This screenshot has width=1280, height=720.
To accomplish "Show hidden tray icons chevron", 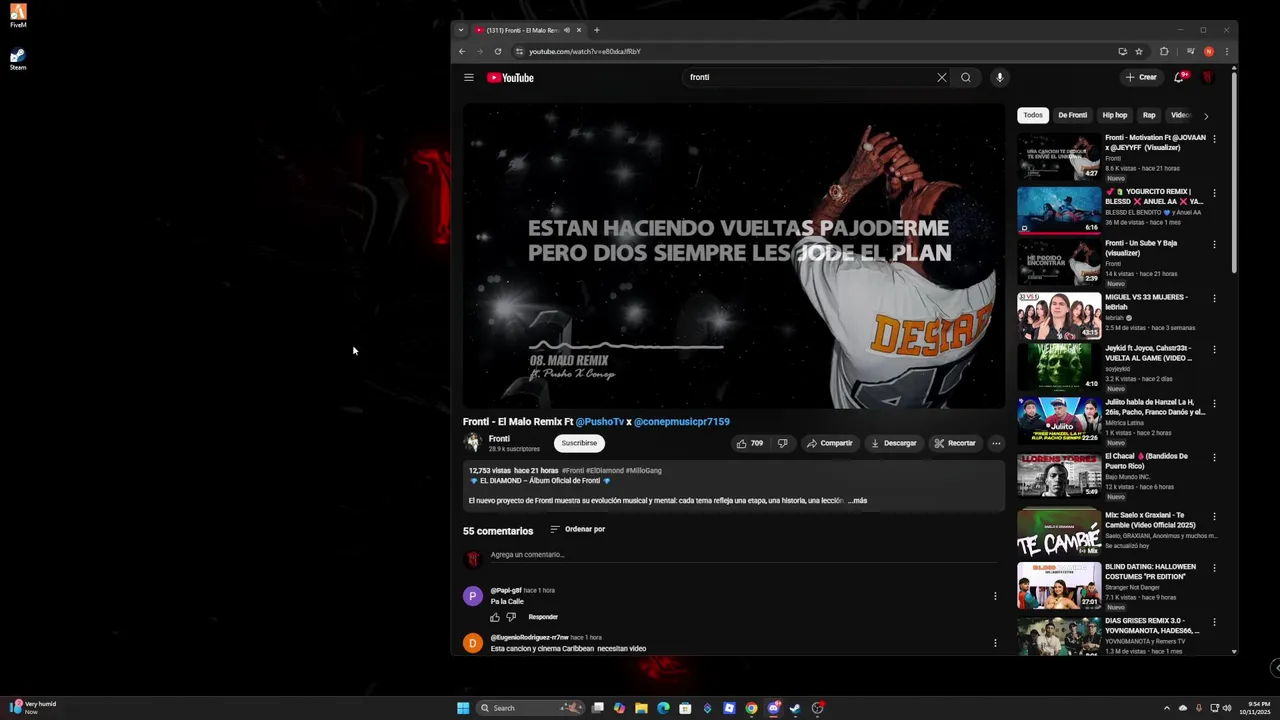I will [x=1168, y=708].
